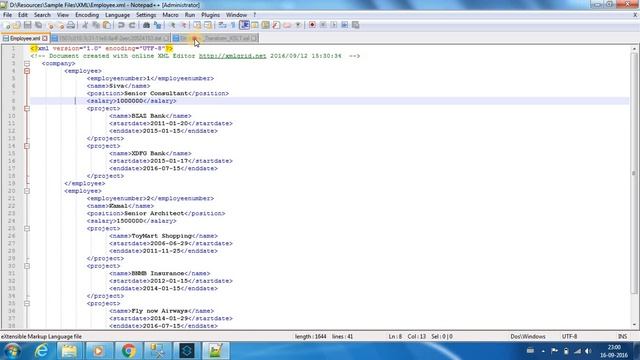The width and height of the screenshot is (640, 360).
Task: Collapse second employee fold marker on line 20
Action: coord(27,191)
